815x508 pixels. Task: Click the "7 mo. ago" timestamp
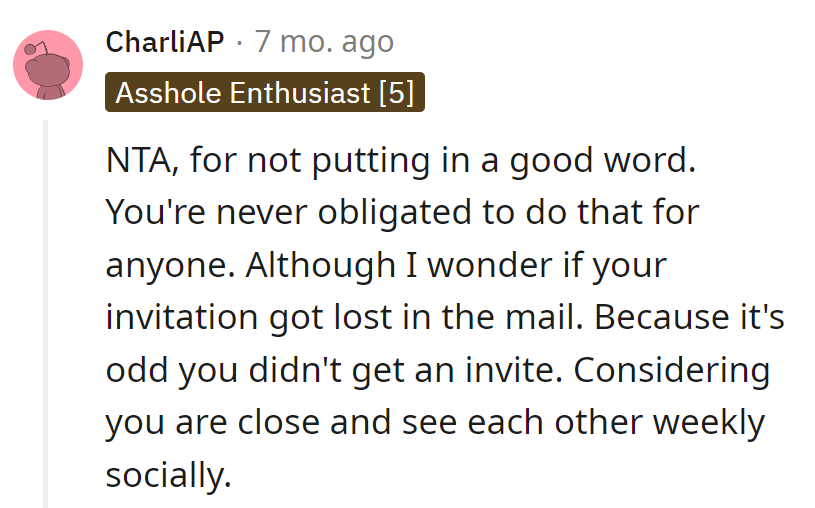click(x=324, y=42)
